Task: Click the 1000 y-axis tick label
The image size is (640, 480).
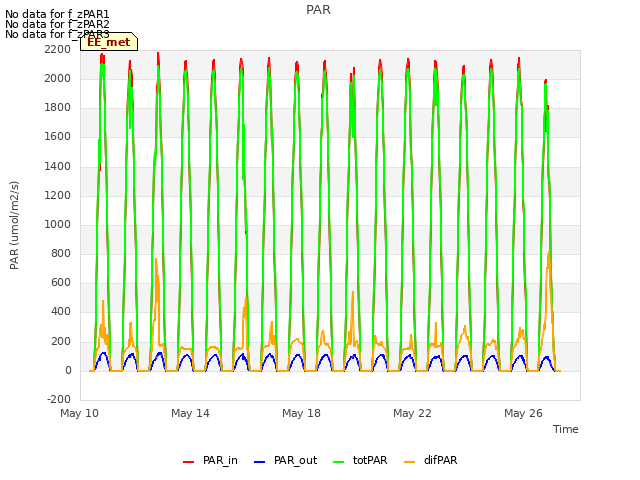Action: (58, 224)
